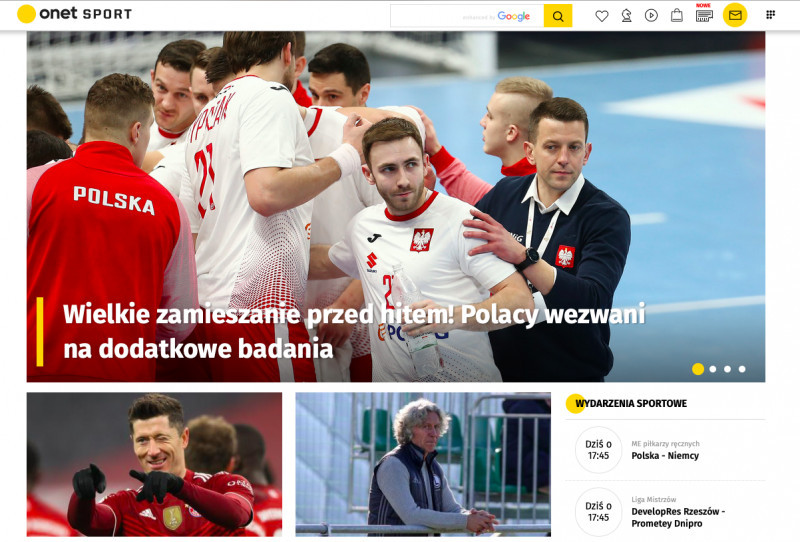Click the Onet Sport logo
This screenshot has height=542, width=800.
click(75, 14)
